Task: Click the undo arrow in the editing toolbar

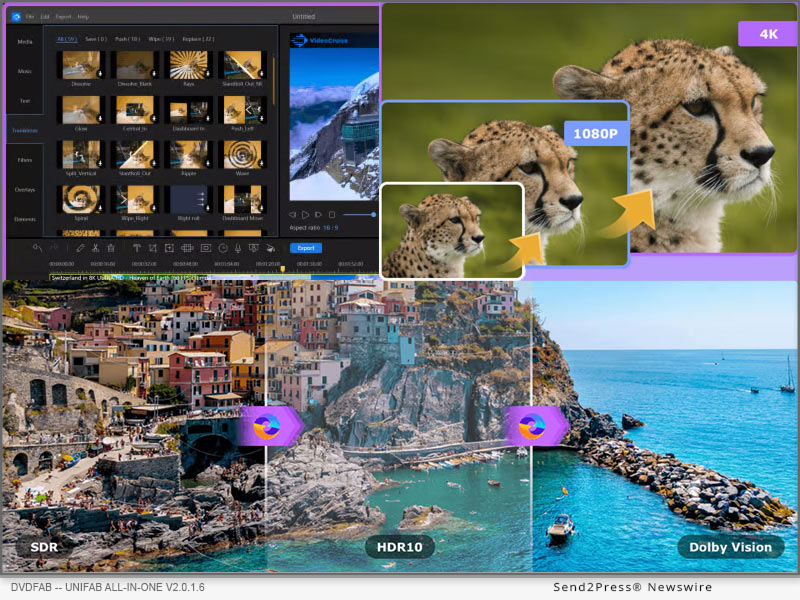Action: 37,248
